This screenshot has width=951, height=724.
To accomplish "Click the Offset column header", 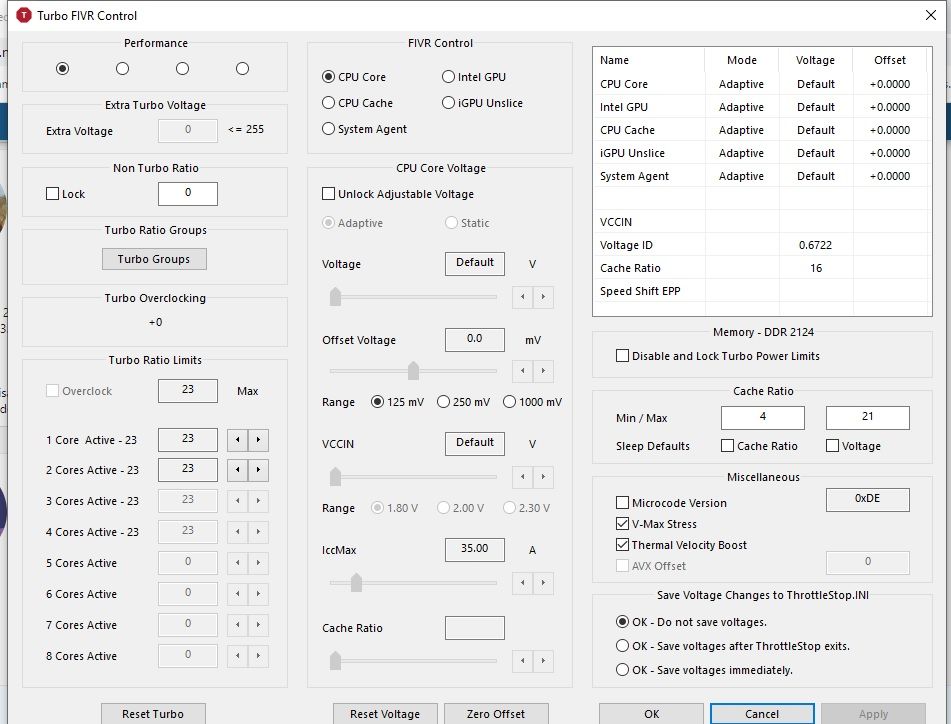I will point(890,60).
